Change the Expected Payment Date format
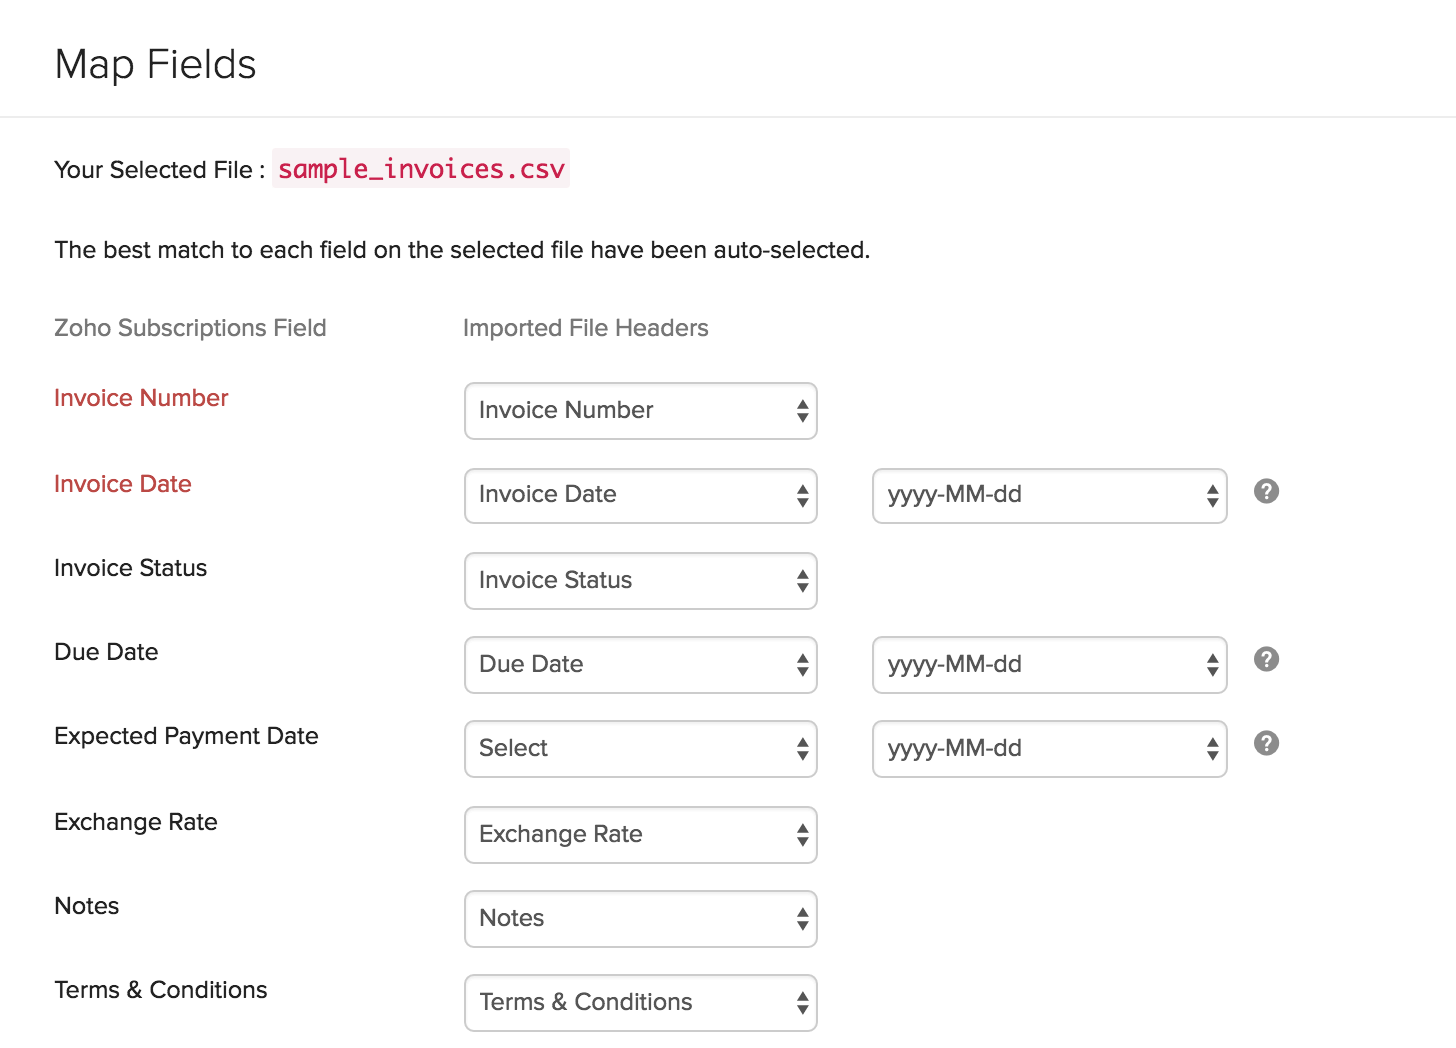Viewport: 1456px width, 1048px height. [1048, 748]
